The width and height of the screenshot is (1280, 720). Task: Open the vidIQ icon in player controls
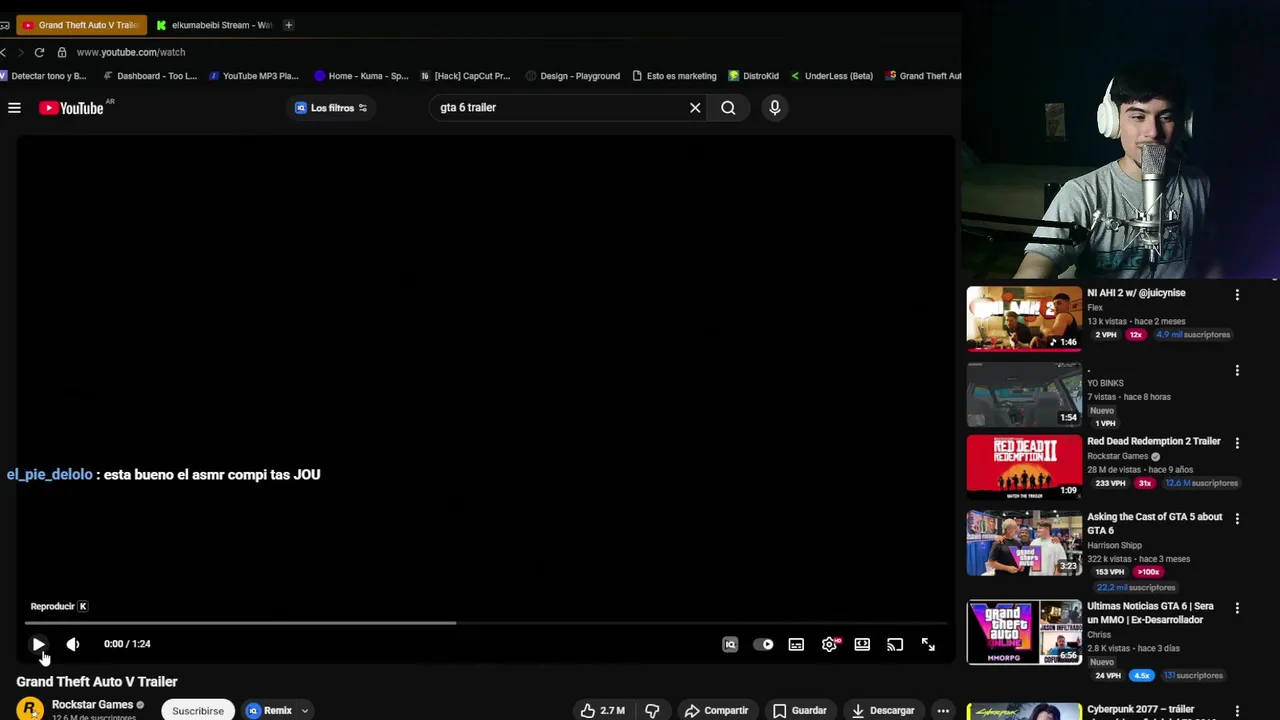(730, 645)
